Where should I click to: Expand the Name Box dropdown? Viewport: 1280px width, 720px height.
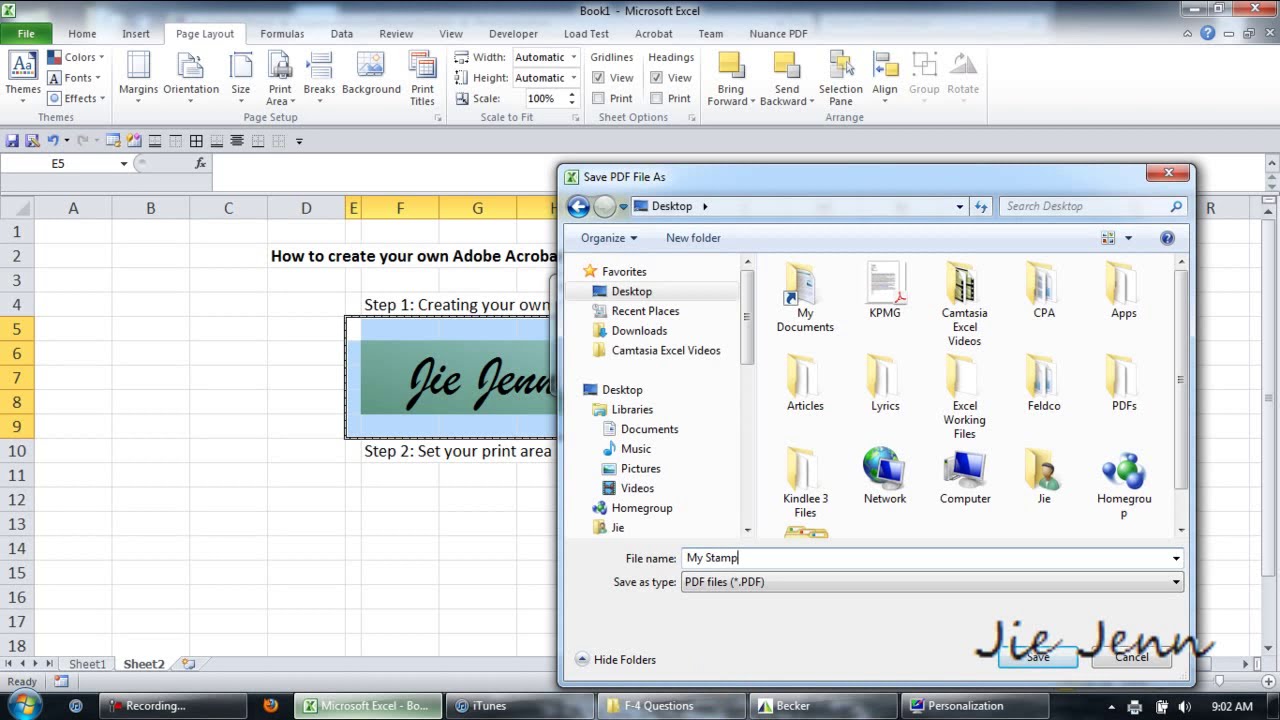tap(124, 163)
